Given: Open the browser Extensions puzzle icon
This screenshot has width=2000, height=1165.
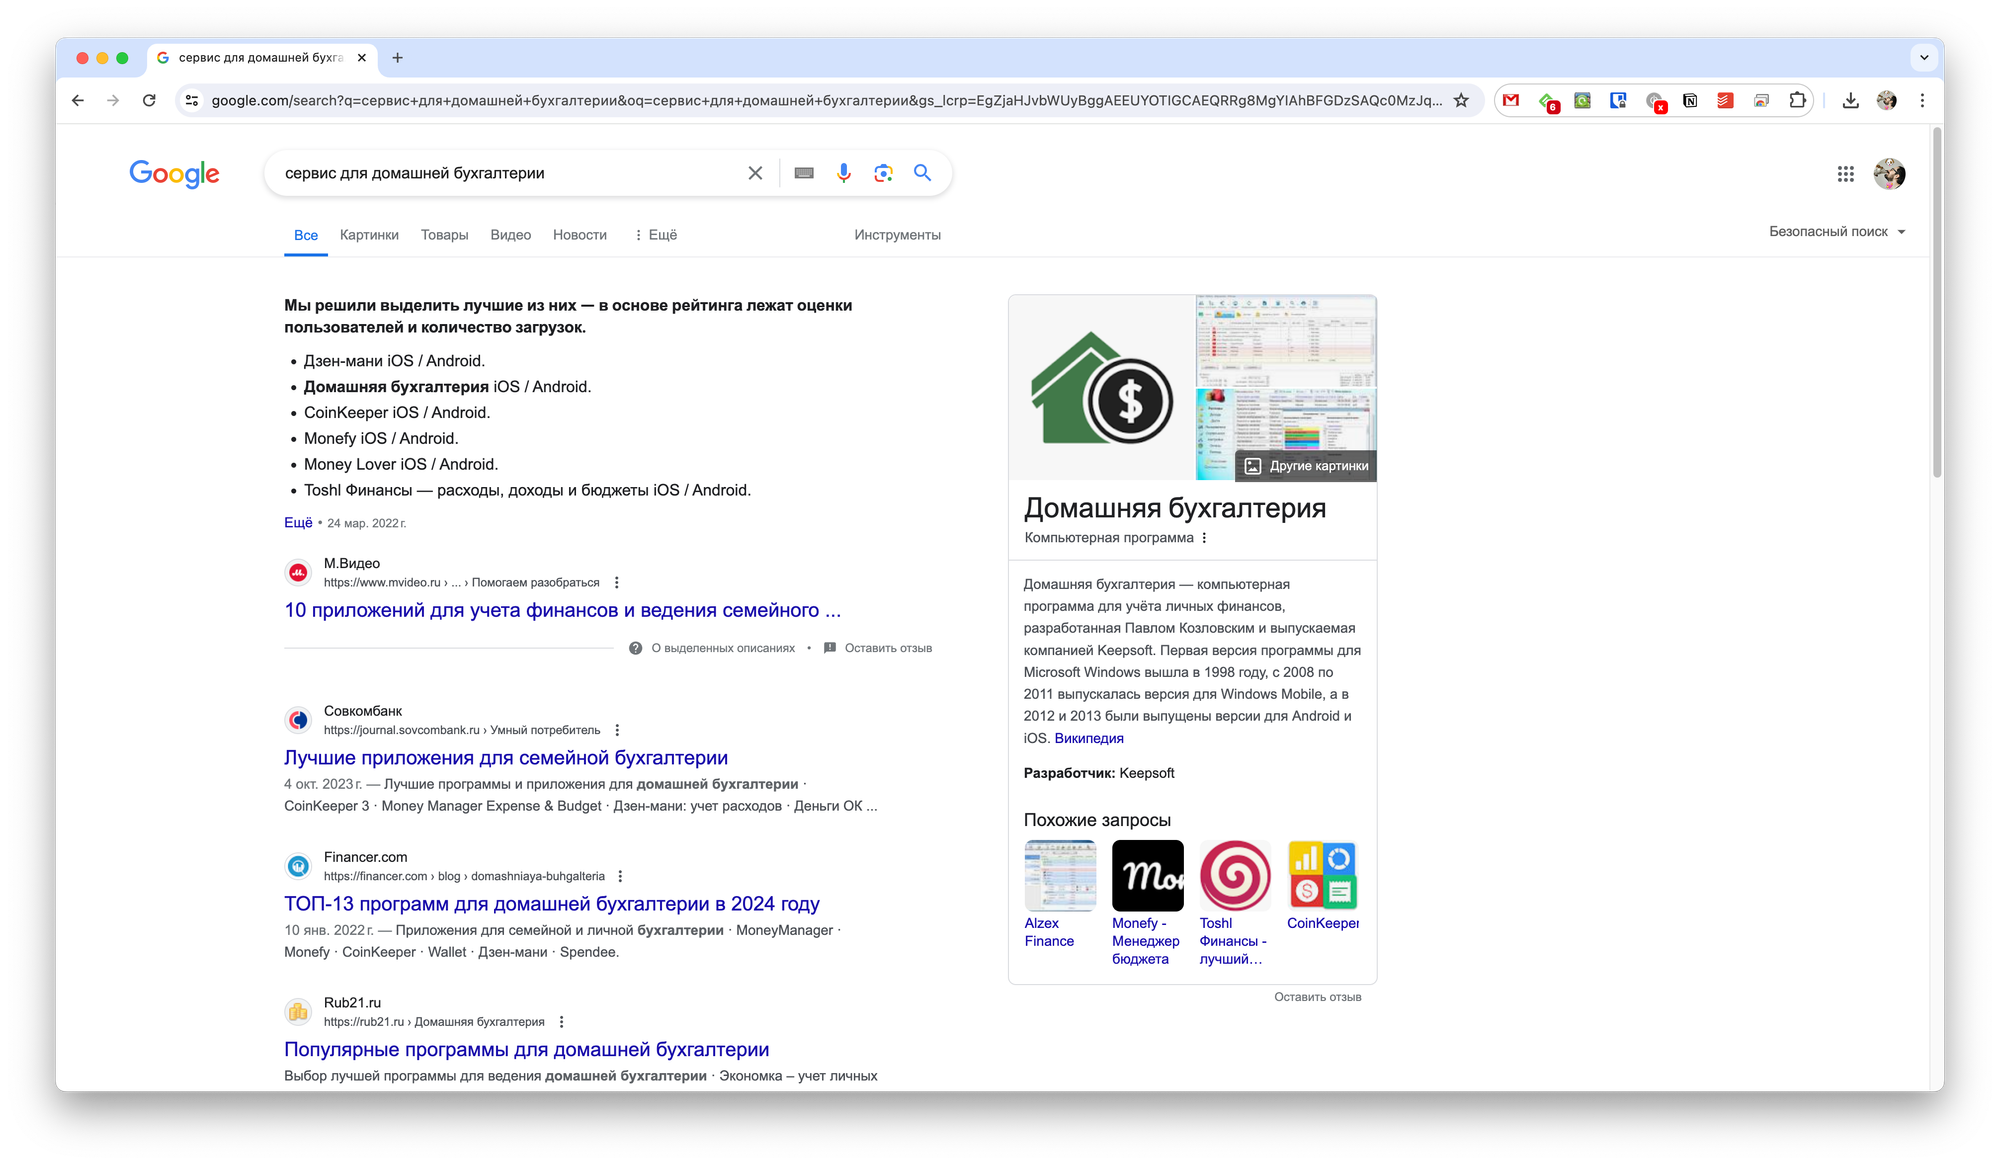Looking at the screenshot, I should click(x=1797, y=100).
